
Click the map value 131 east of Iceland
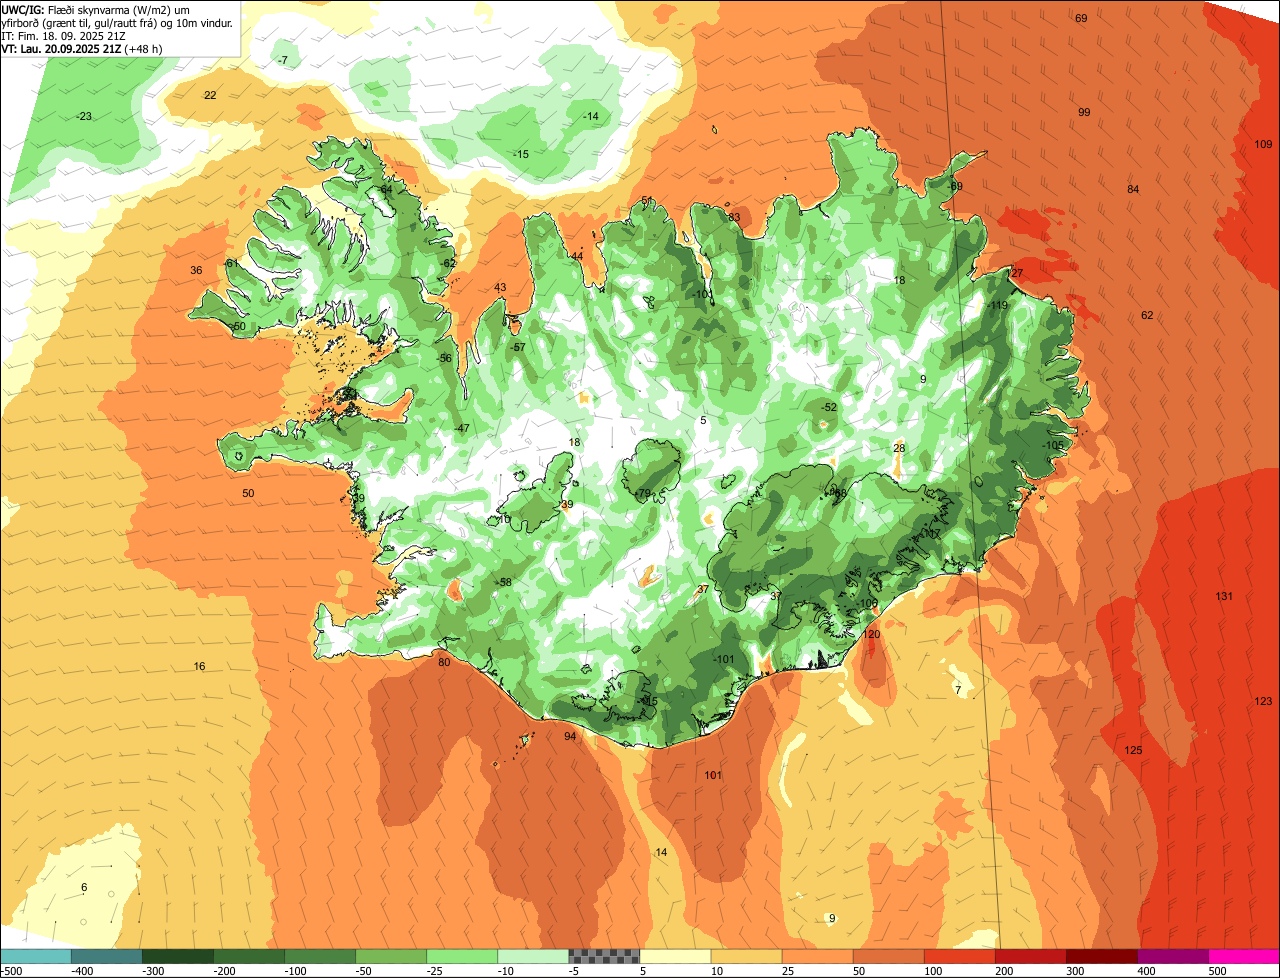(1224, 596)
